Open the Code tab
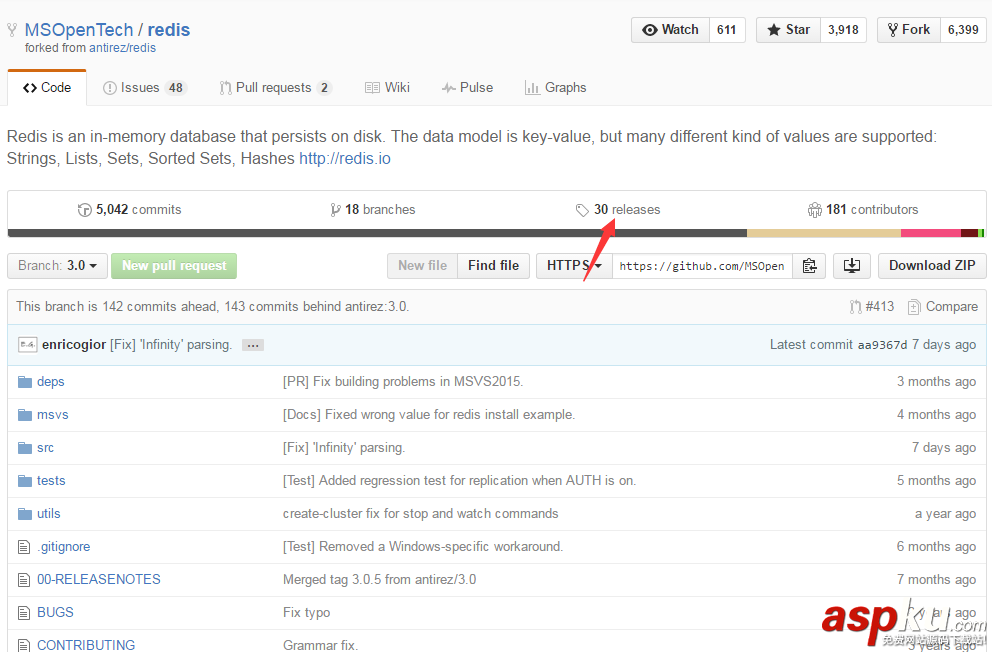This screenshot has height=652, width=992. click(47, 88)
